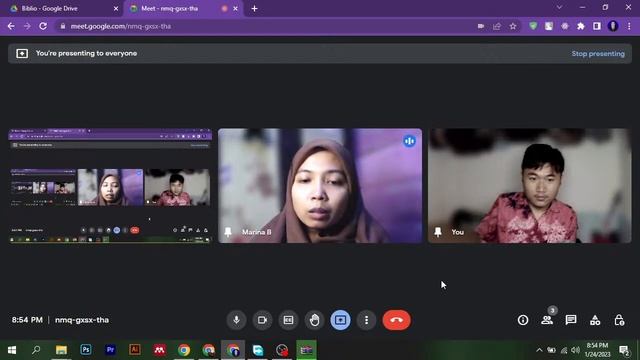The image size is (640, 360).
Task: Click meeting code nmq-gxsx-tha text
Action: tap(82, 320)
